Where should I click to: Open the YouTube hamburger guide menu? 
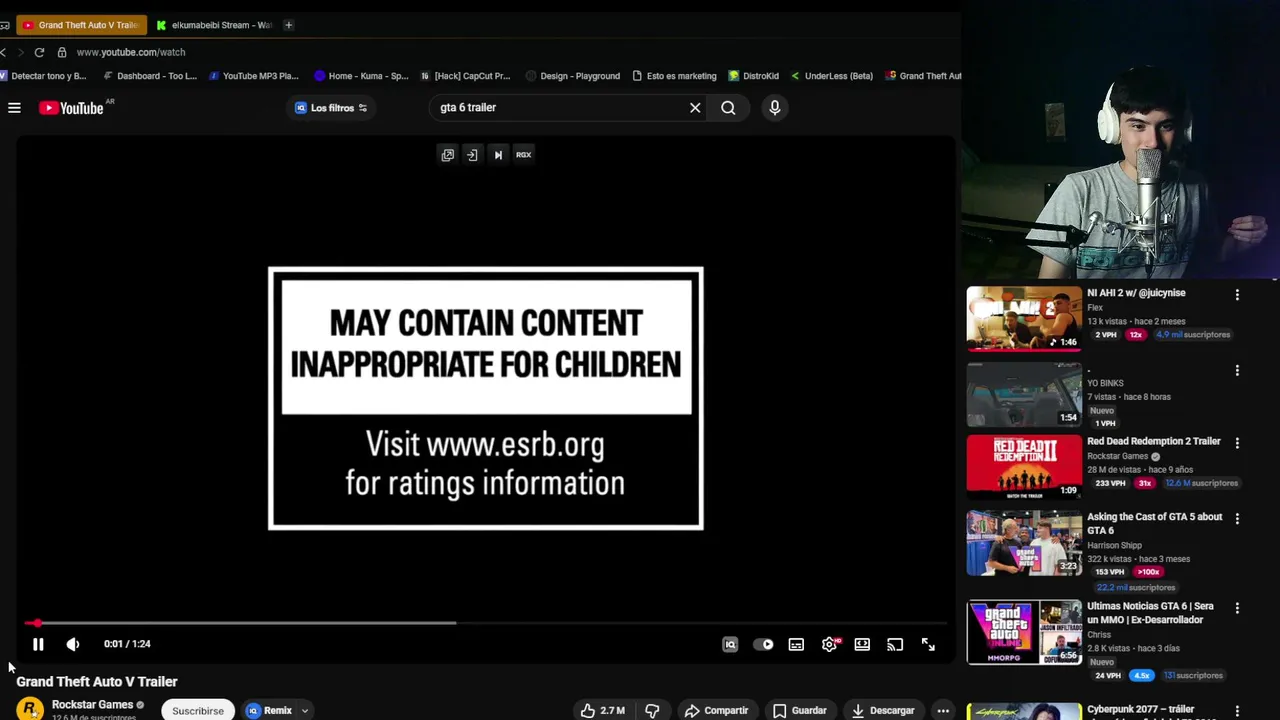[14, 108]
